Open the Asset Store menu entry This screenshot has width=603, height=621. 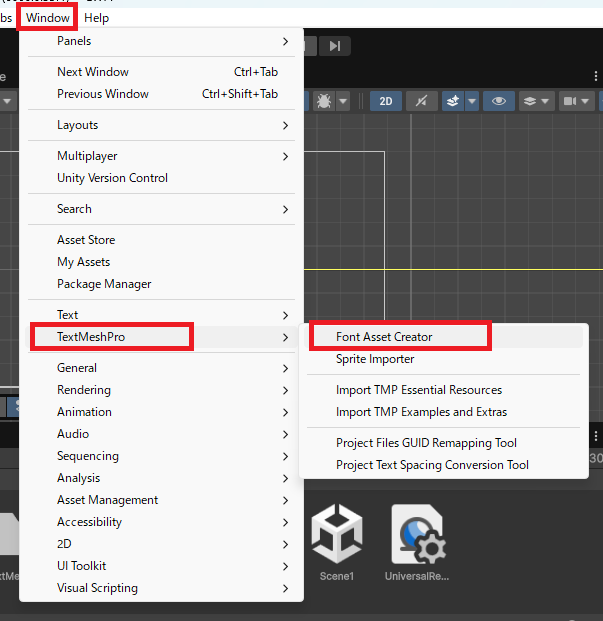pyautogui.click(x=161, y=240)
